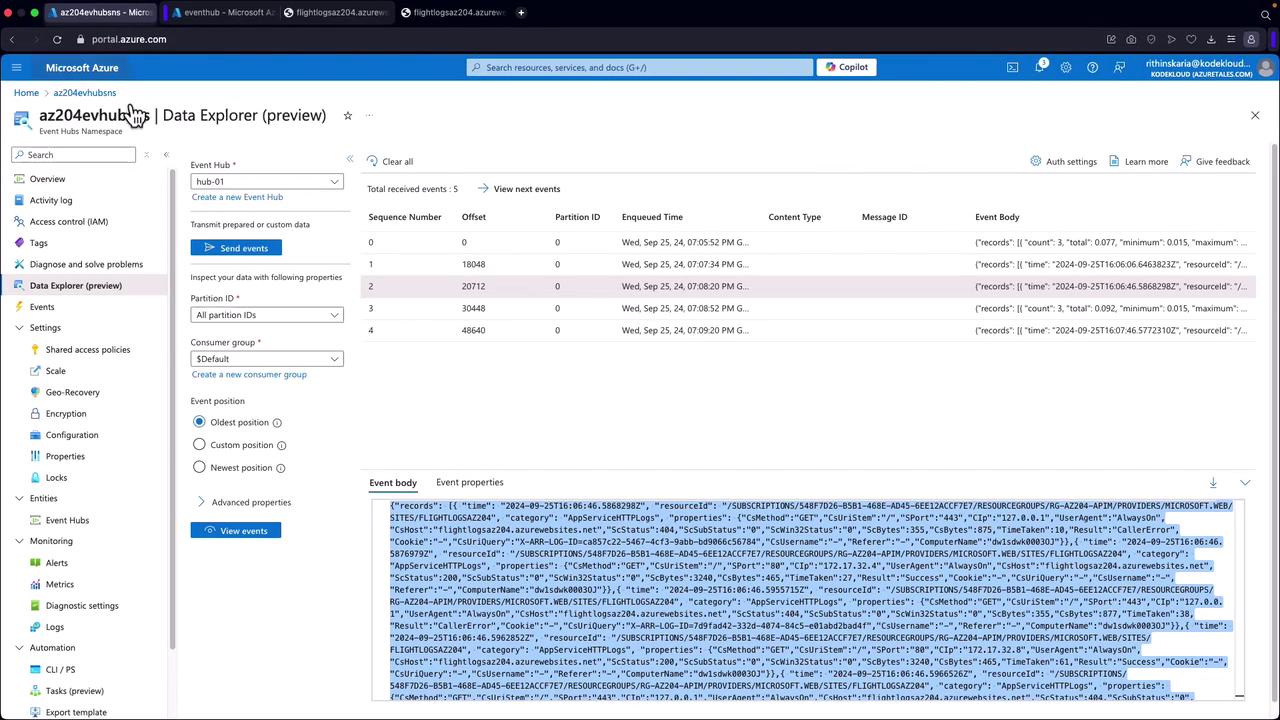
Task: Download the event body
Action: pyautogui.click(x=1213, y=483)
